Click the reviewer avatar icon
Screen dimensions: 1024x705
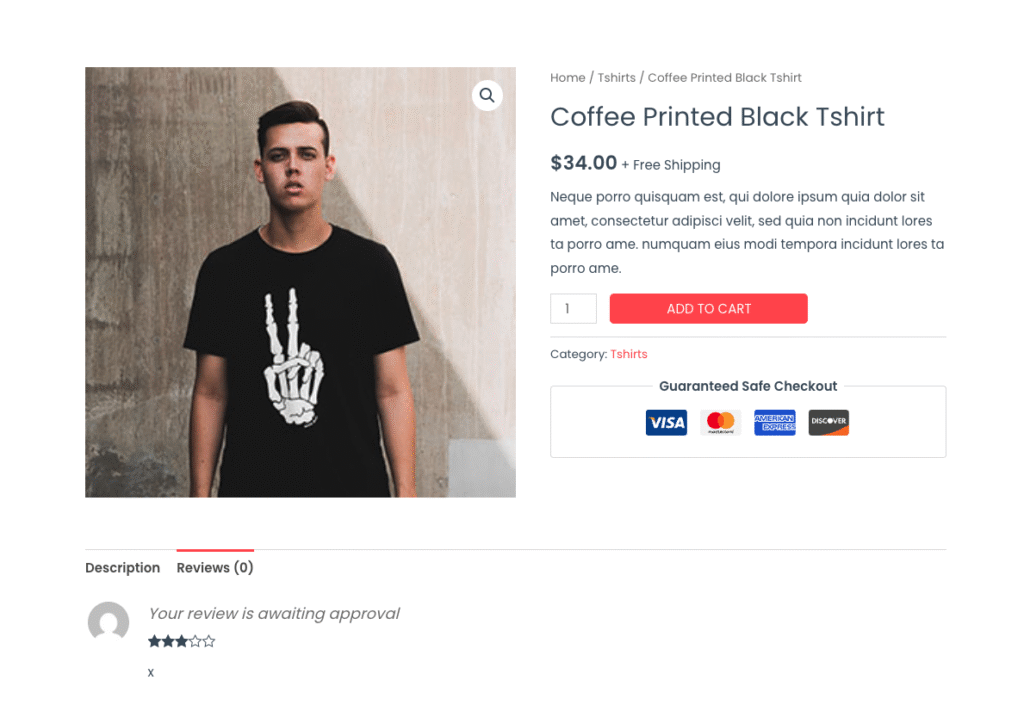pos(108,622)
